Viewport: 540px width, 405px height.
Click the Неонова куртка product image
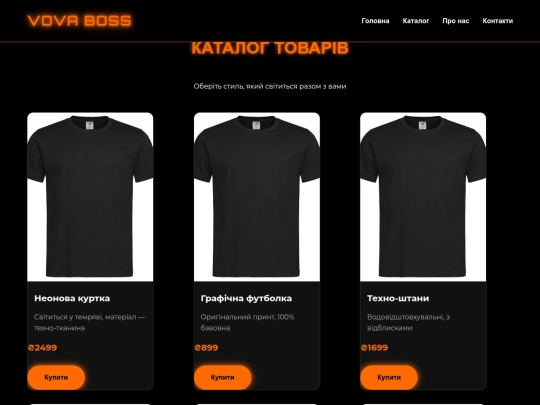[x=90, y=197]
